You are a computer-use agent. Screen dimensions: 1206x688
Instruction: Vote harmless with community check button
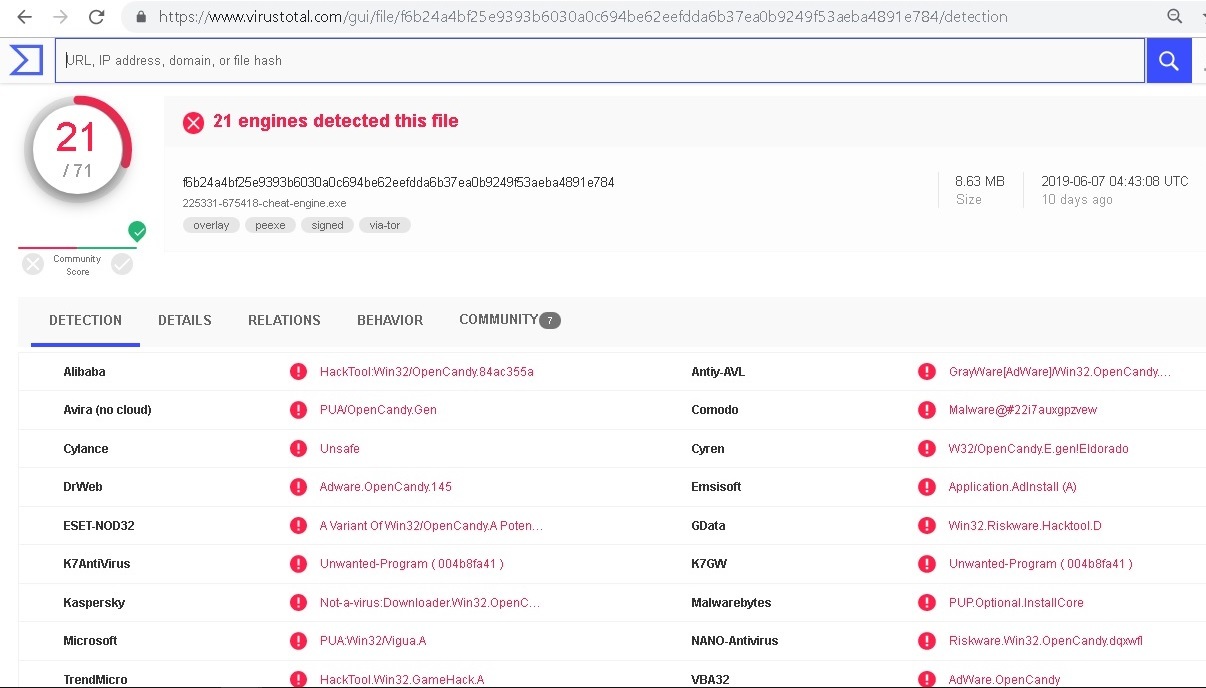tap(122, 264)
